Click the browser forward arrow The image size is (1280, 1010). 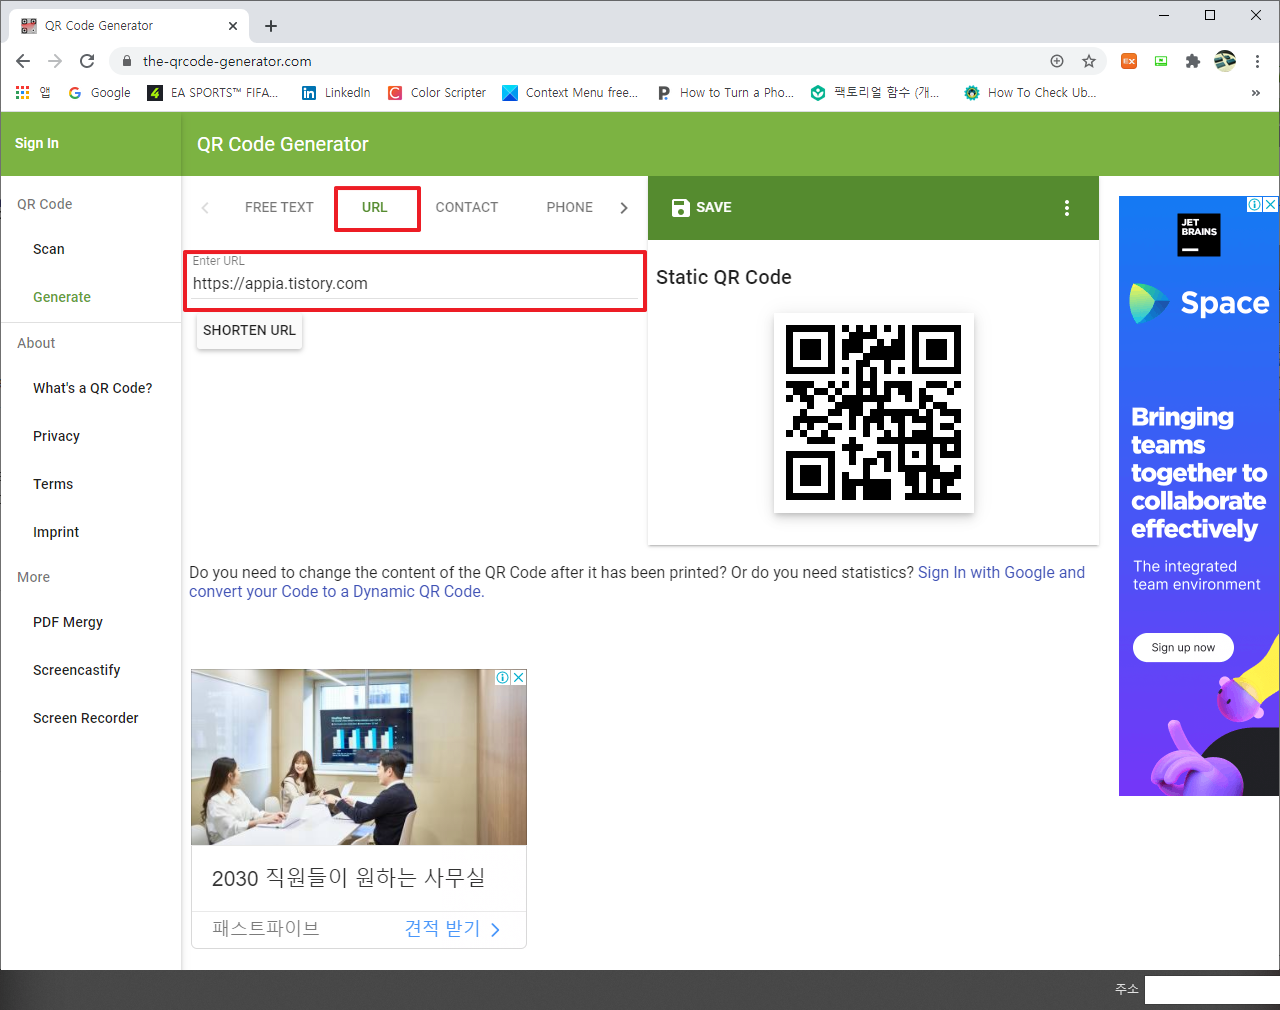coord(55,61)
